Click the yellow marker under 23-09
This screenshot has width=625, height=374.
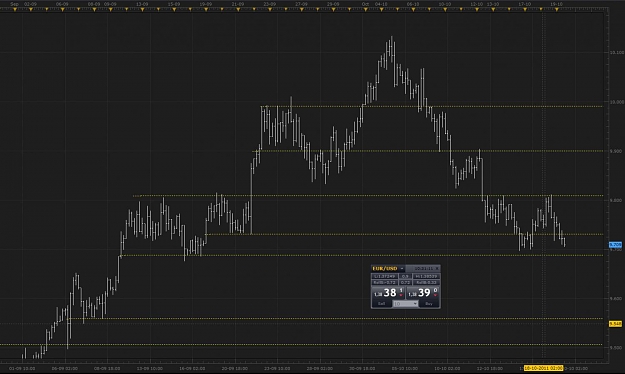pos(270,9)
